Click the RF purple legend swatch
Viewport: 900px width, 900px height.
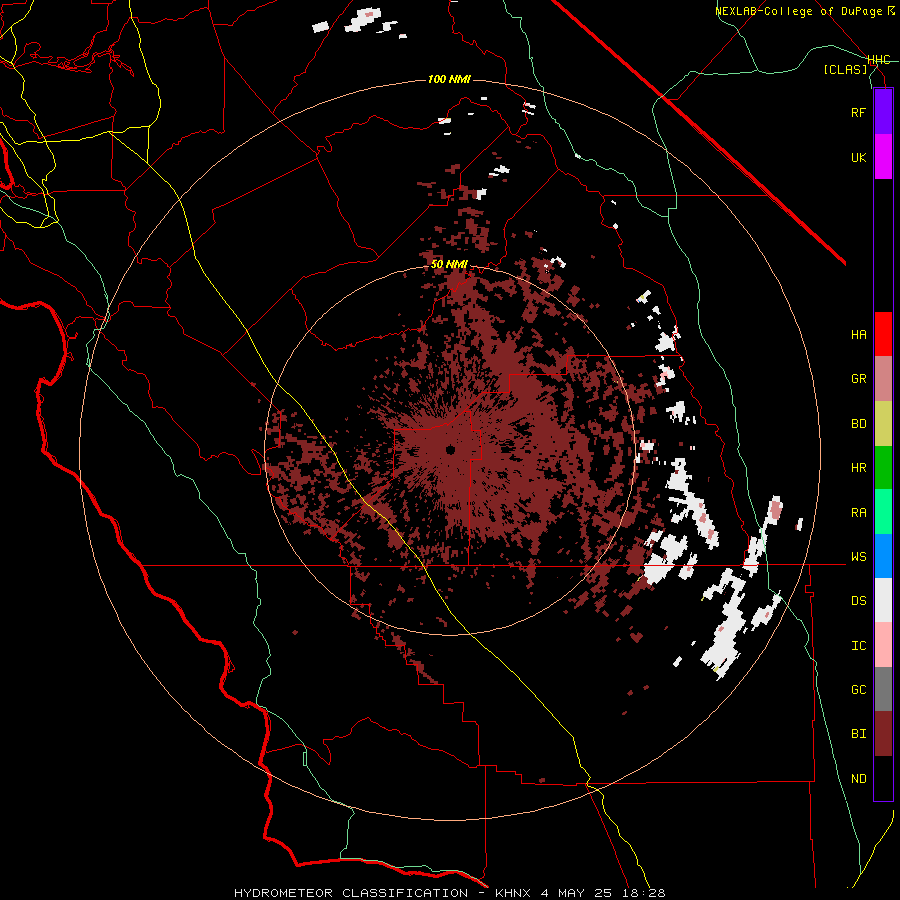pos(883,112)
